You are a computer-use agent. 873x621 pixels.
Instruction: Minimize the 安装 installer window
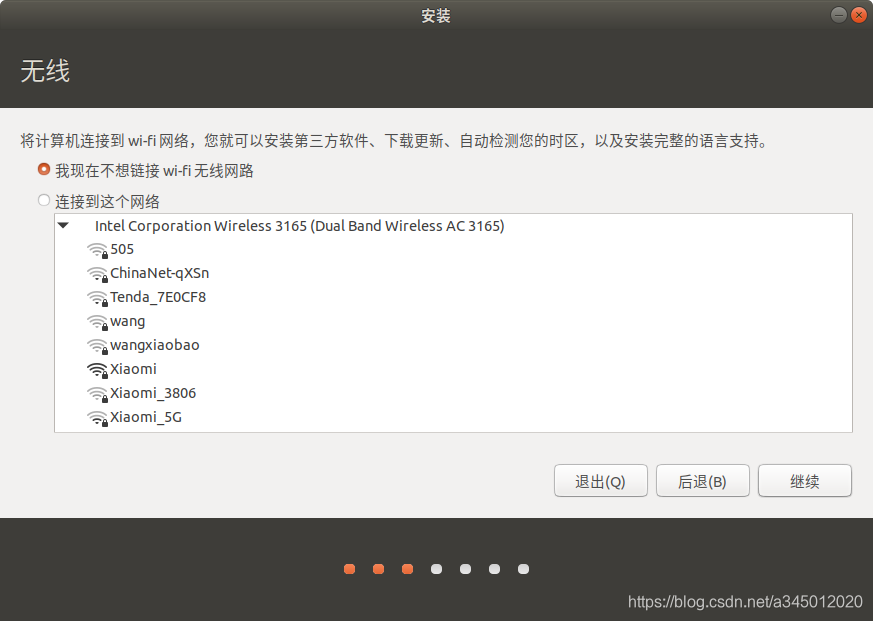(x=838, y=15)
